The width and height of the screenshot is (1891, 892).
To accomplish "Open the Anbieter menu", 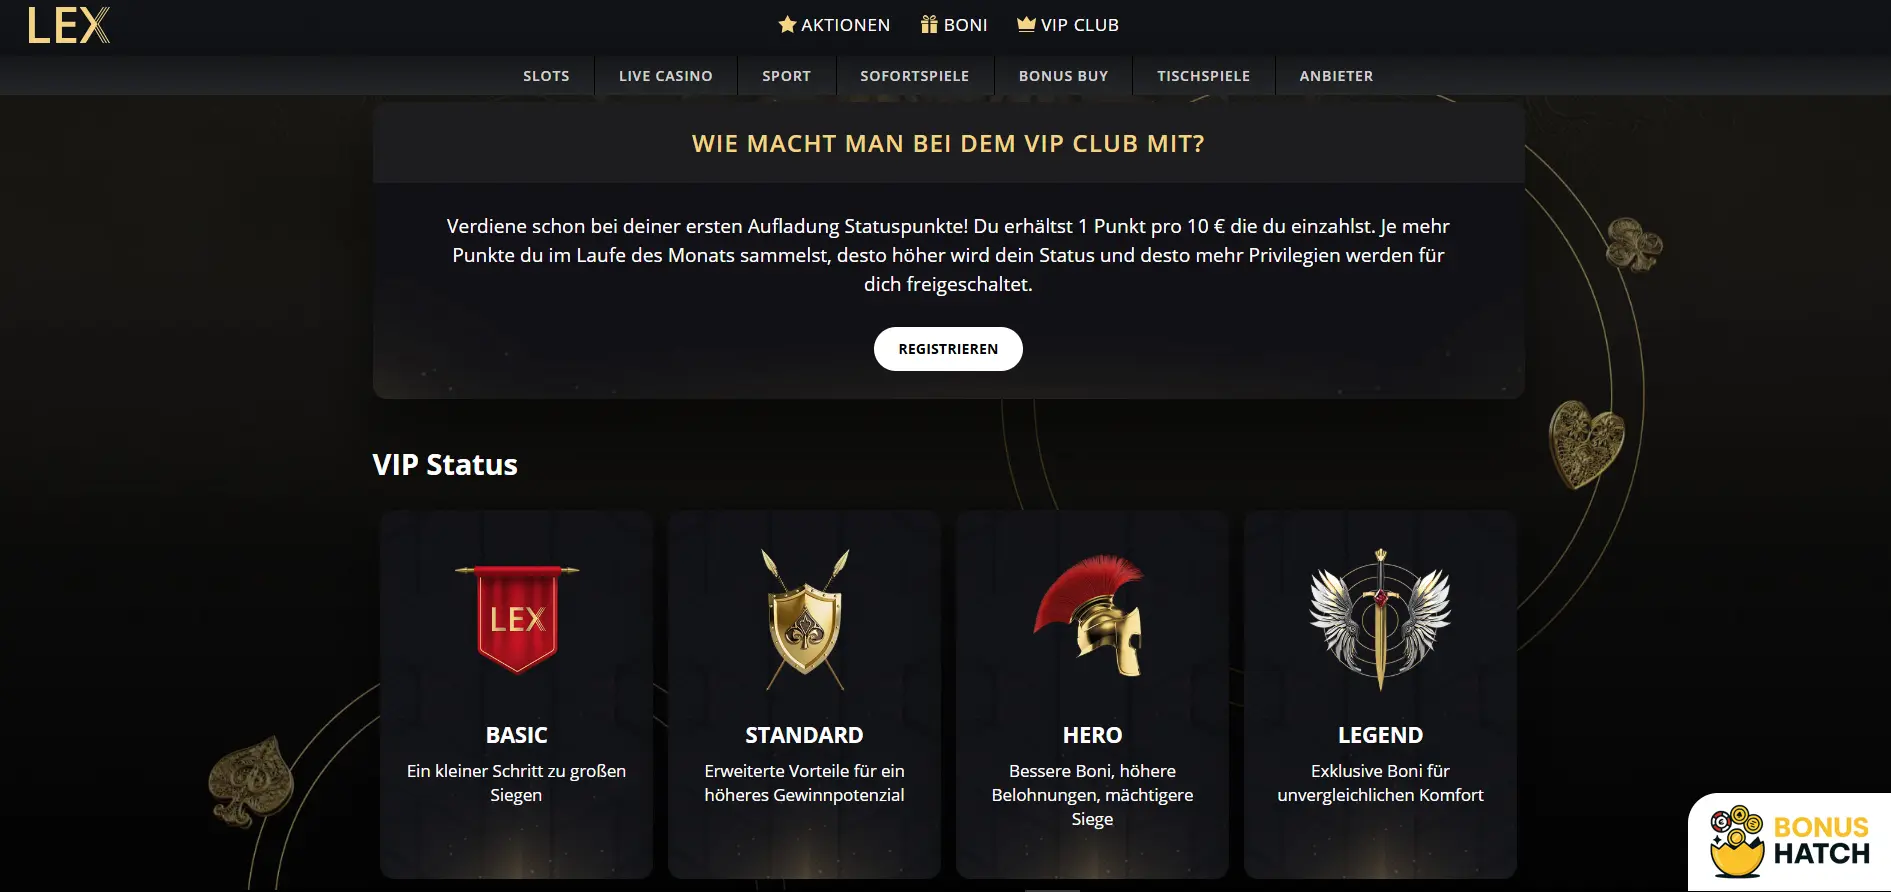I will pyautogui.click(x=1336, y=76).
